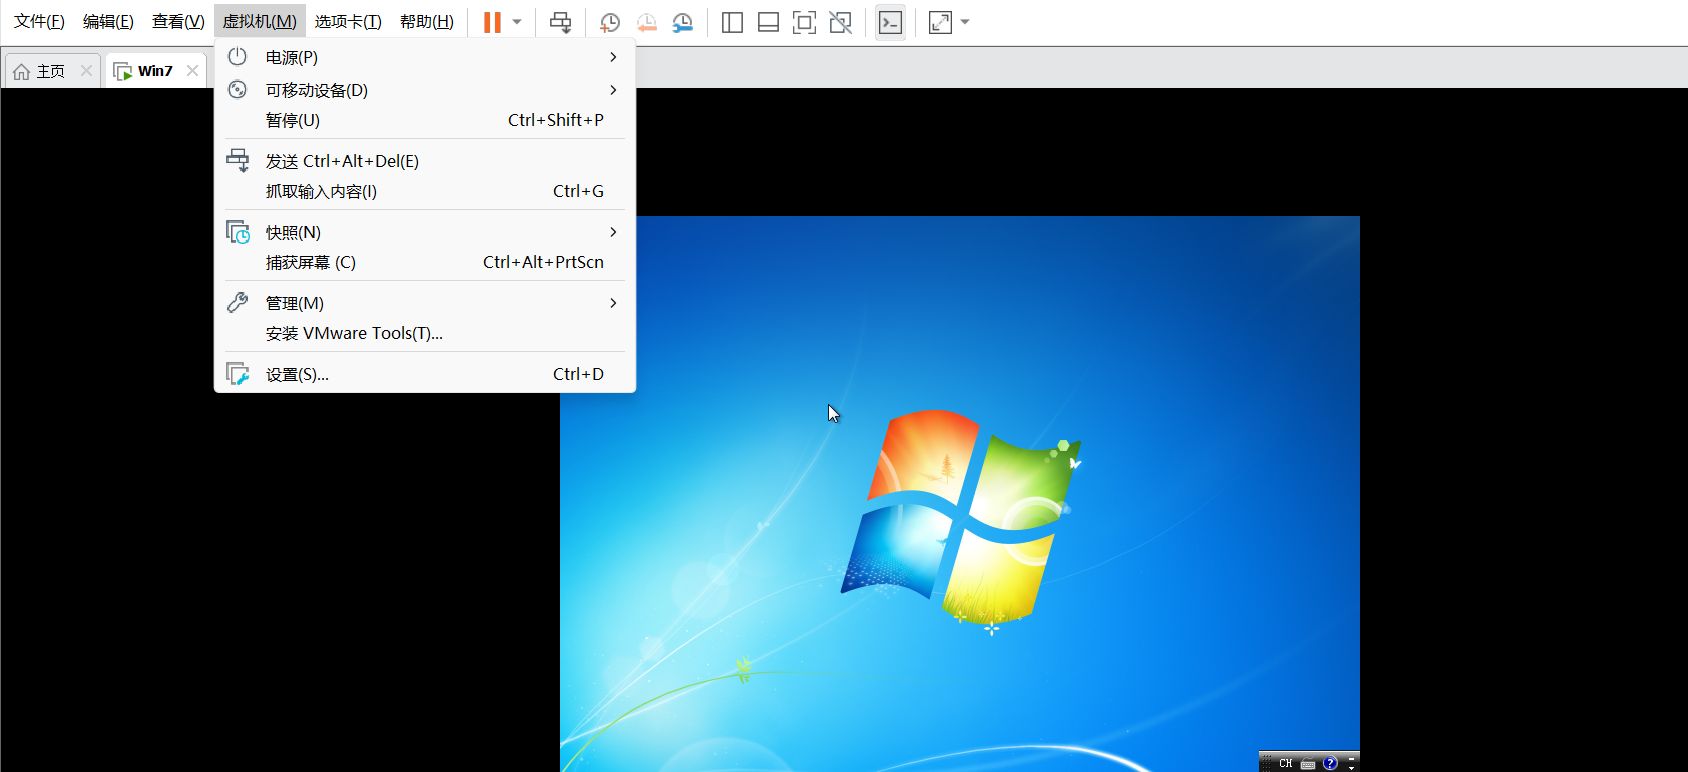The height and width of the screenshot is (772, 1688).
Task: Click the CH language indicator in guest
Action: [x=1286, y=763]
